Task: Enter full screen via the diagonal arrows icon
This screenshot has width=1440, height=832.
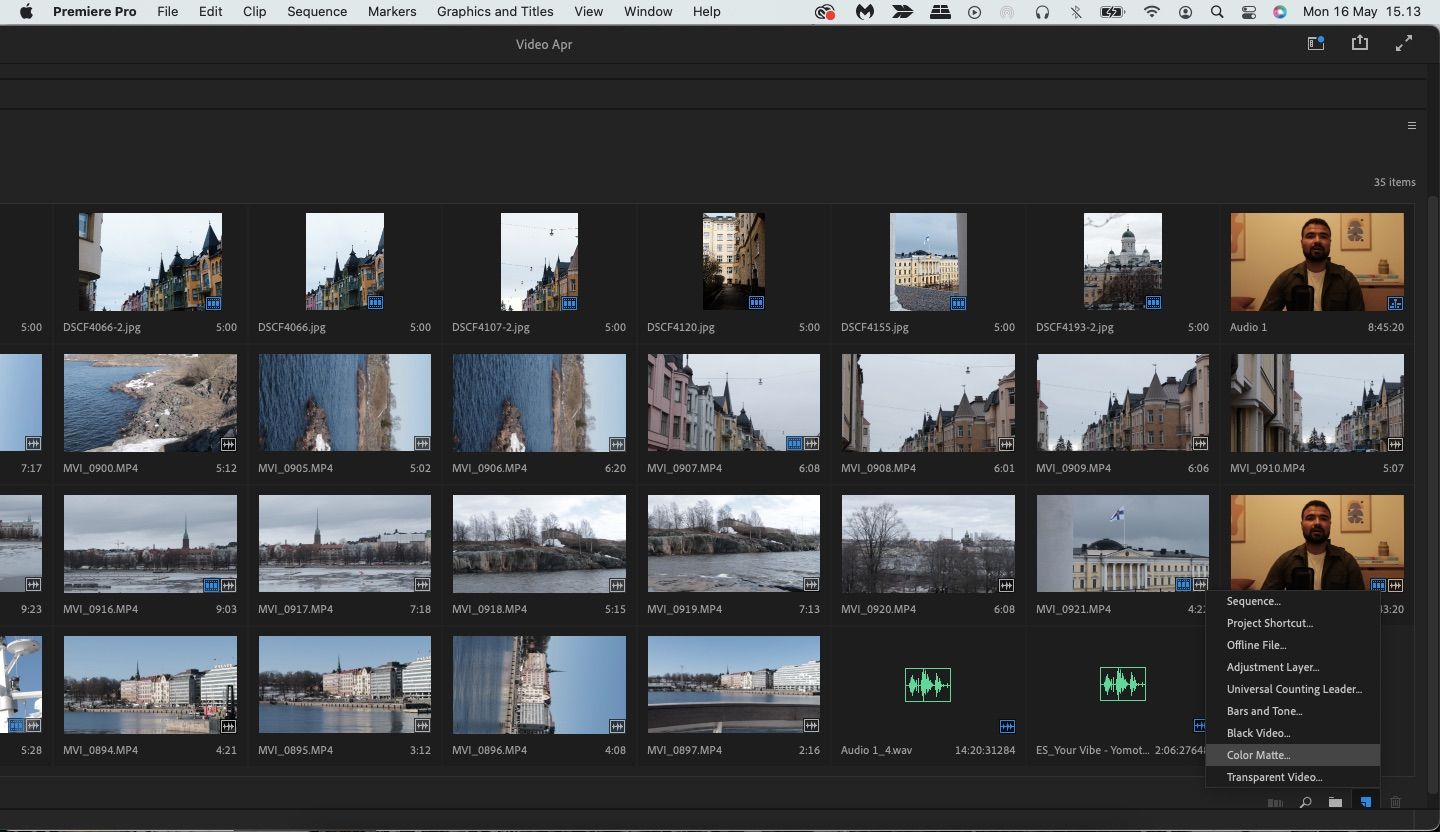Action: pos(1403,43)
